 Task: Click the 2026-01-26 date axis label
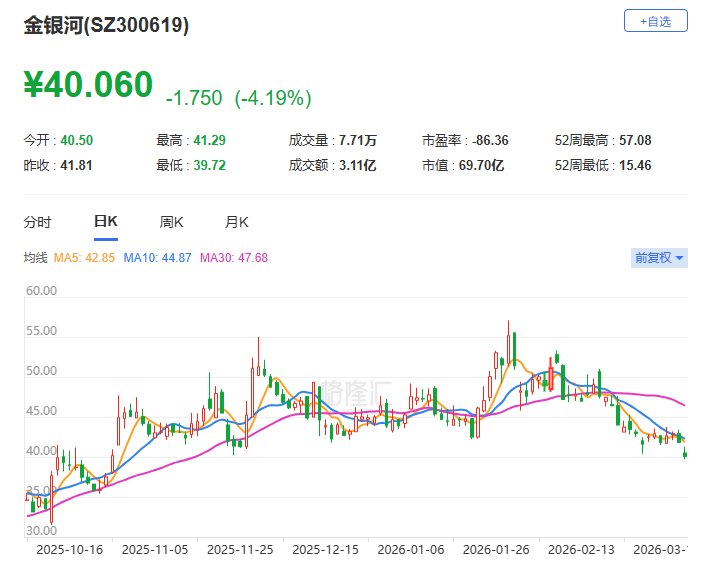click(497, 549)
